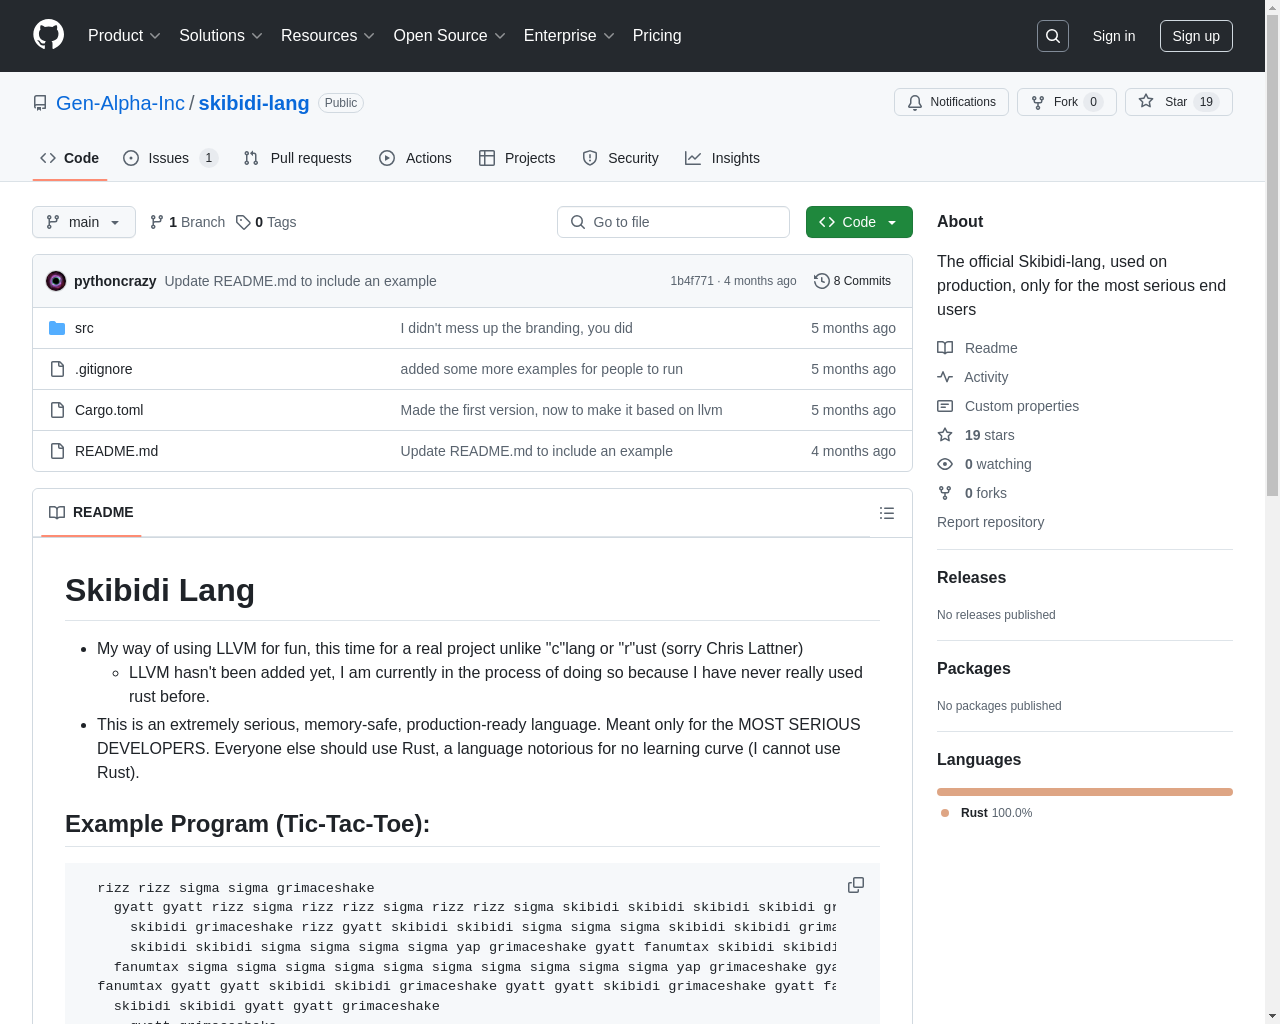Click pythoncrazy's avatar image
1280x1024 pixels.
pyautogui.click(x=56, y=281)
